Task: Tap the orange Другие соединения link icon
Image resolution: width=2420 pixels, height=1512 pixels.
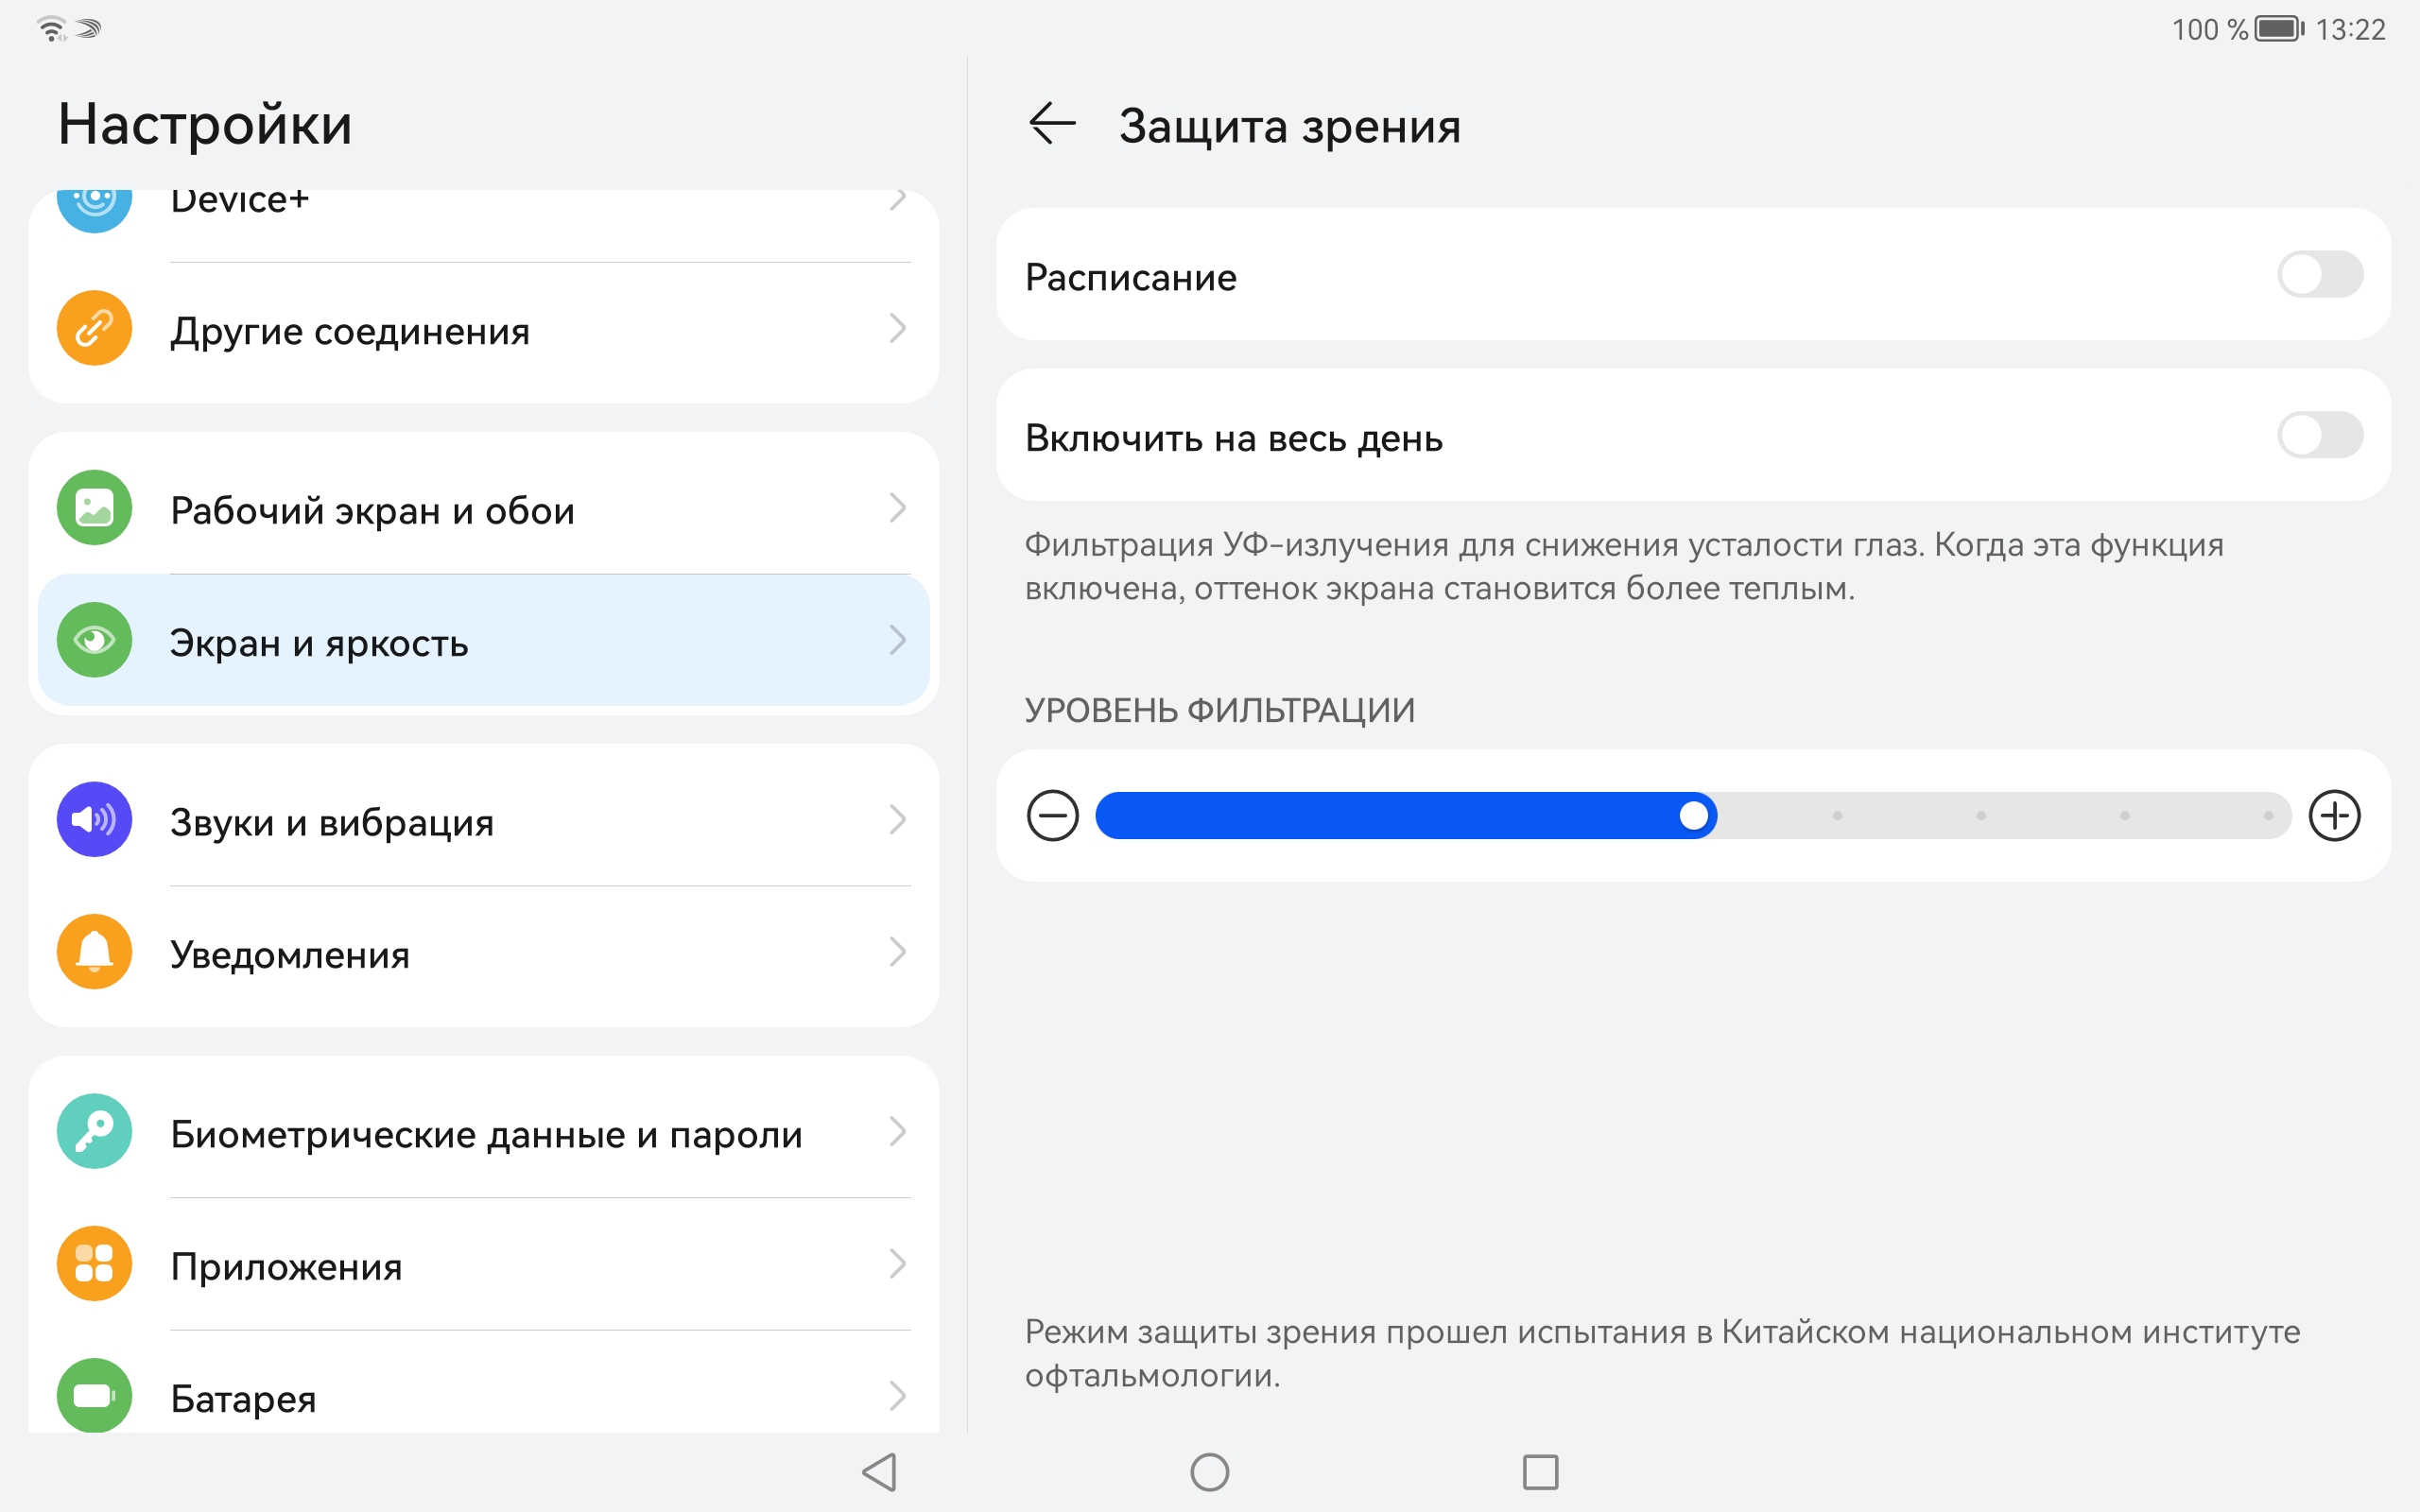Action: coord(94,329)
